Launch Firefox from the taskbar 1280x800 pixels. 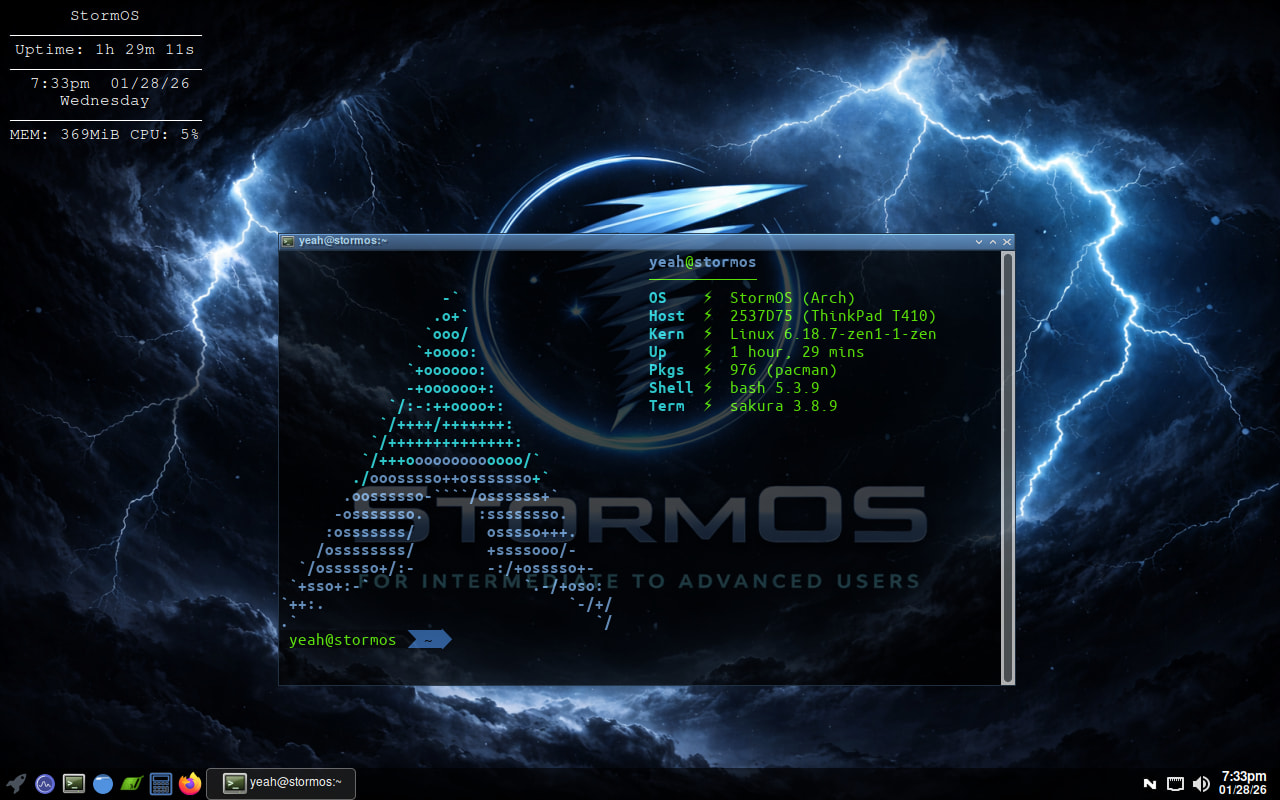point(190,784)
